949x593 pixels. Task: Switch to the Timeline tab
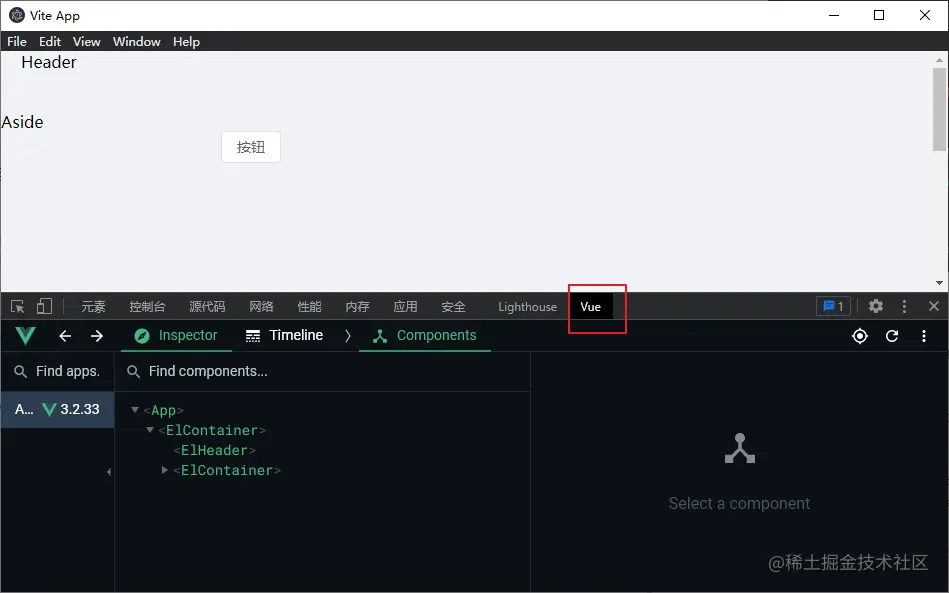tap(284, 335)
